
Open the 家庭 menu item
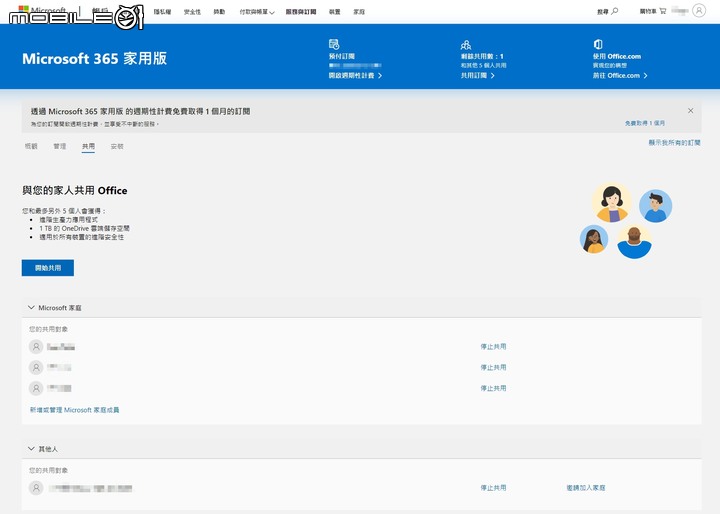pos(359,12)
